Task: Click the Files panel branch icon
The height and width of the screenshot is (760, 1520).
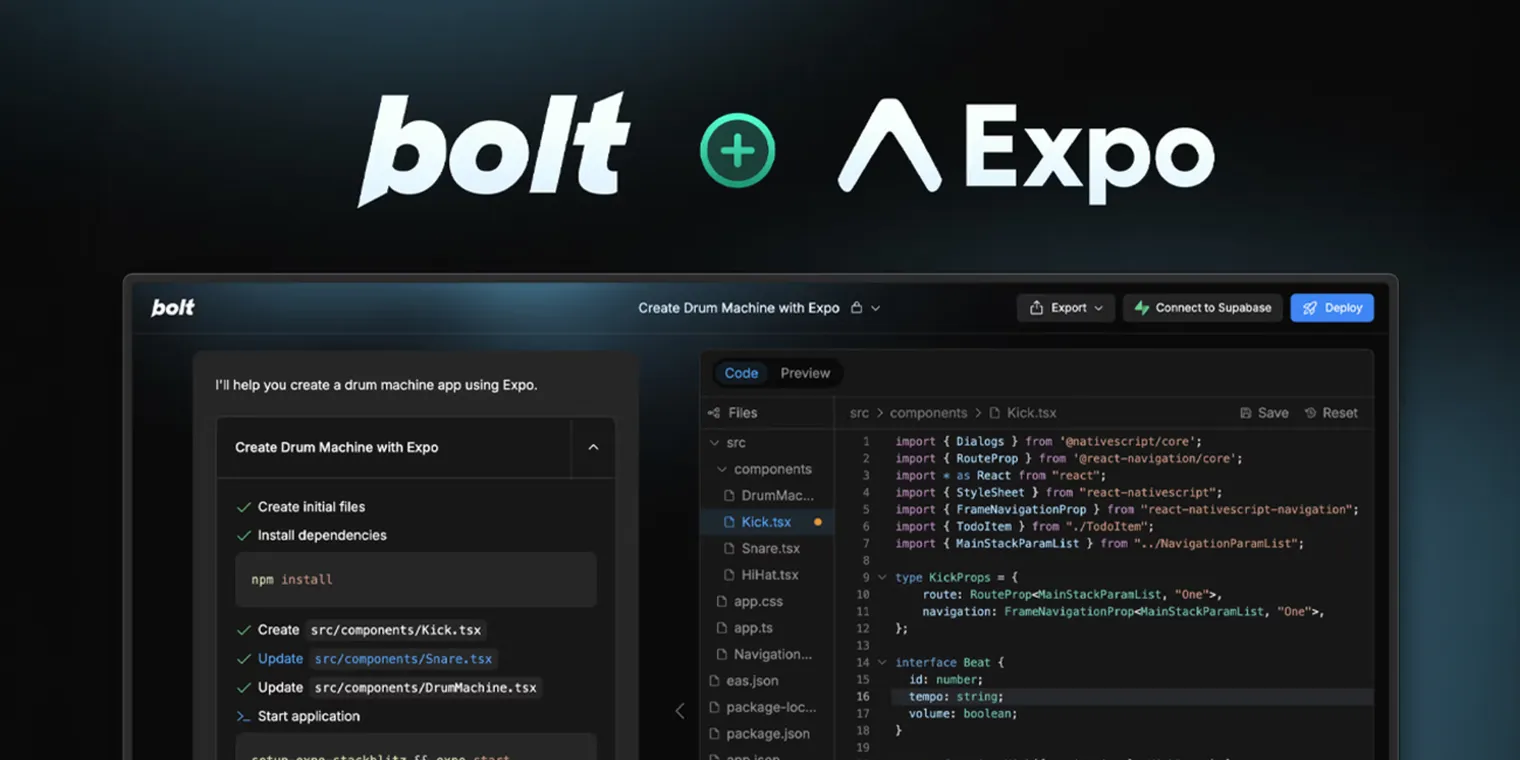Action: pos(714,412)
